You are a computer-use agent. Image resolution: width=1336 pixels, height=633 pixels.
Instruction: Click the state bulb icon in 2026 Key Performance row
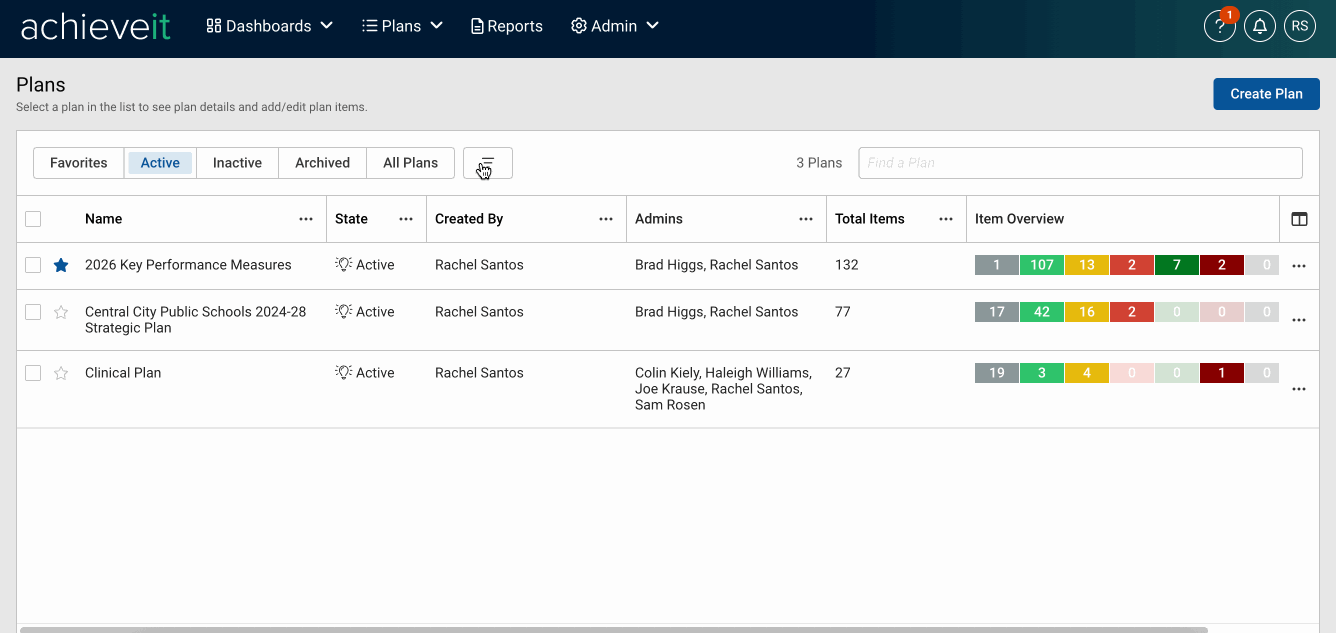tap(344, 264)
